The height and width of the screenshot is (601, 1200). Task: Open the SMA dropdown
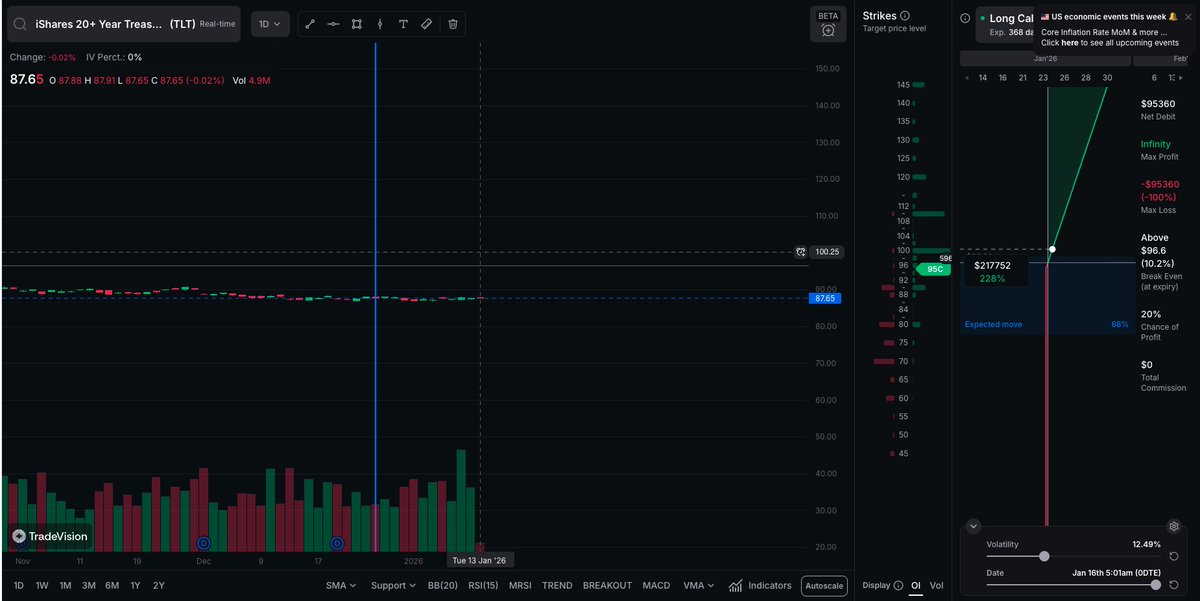click(x=339, y=586)
